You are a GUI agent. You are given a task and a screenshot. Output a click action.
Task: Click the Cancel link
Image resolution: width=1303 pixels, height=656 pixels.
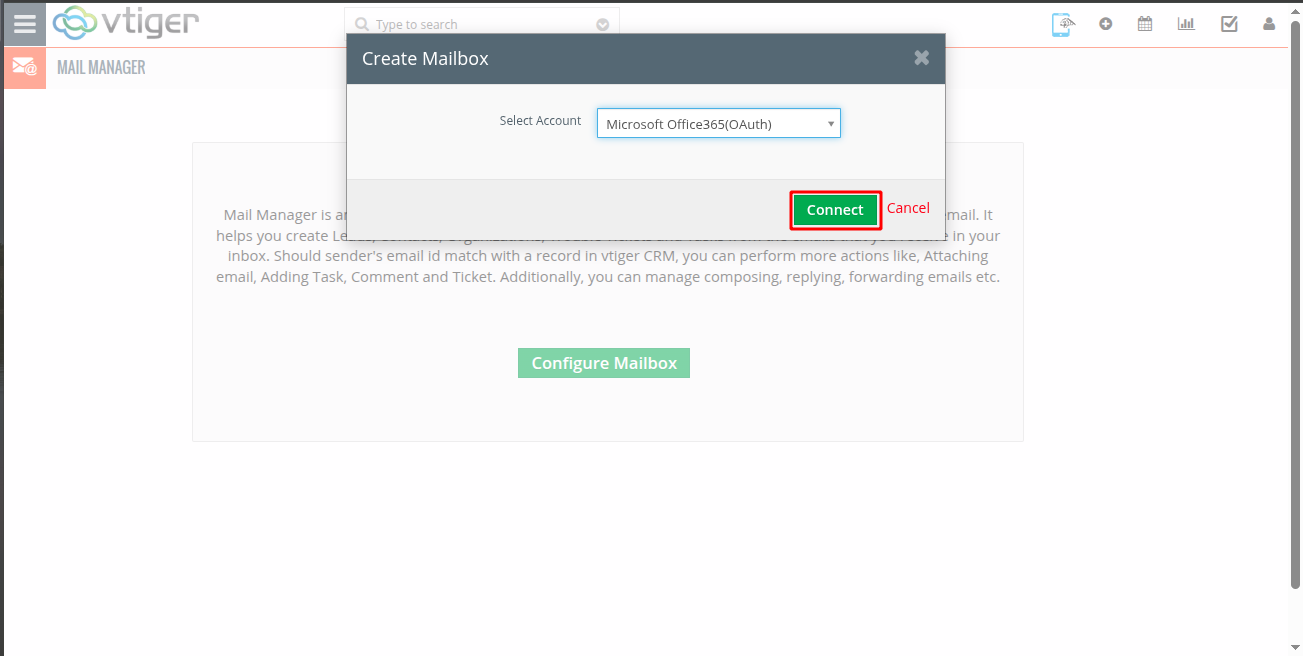point(908,208)
